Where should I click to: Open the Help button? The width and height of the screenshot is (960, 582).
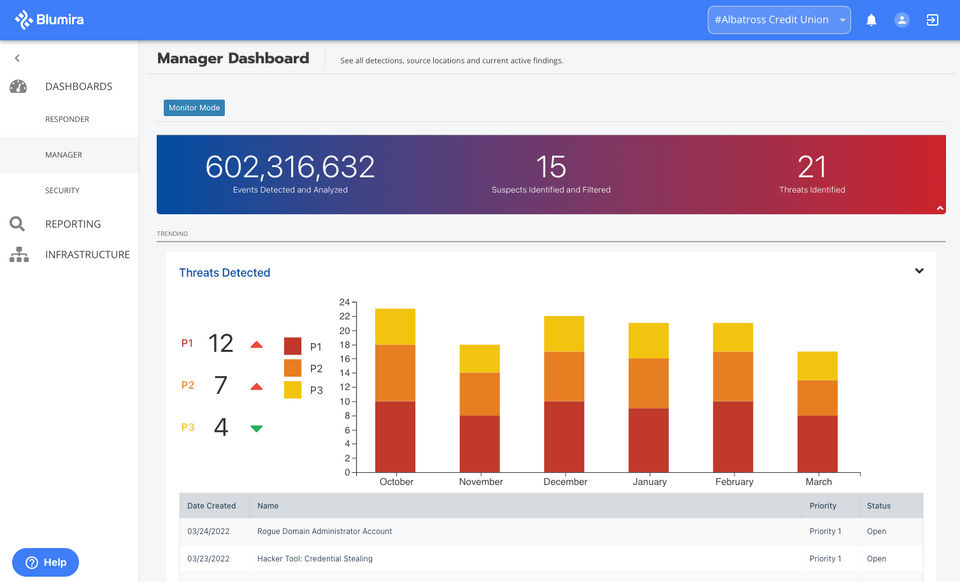pyautogui.click(x=45, y=562)
